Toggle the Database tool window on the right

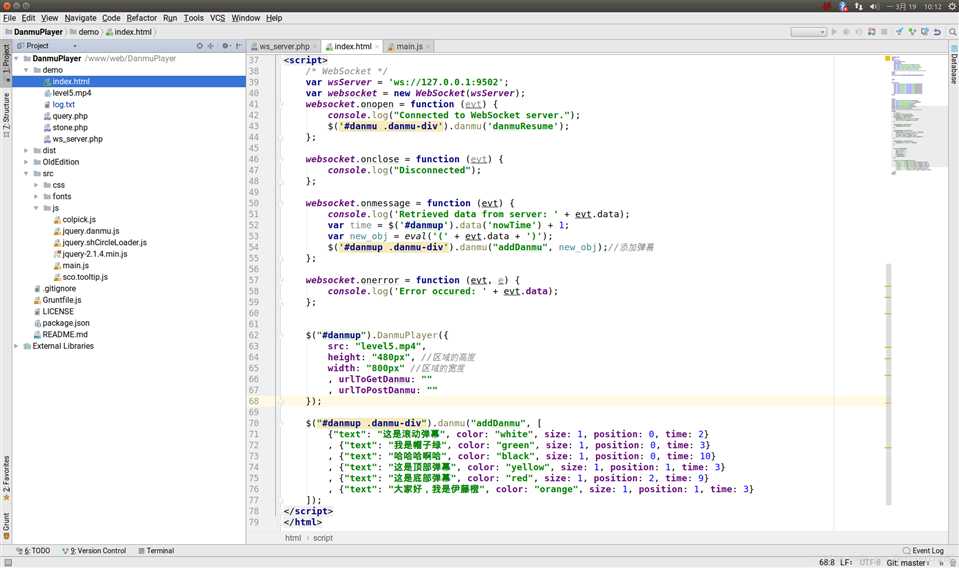(x=953, y=65)
